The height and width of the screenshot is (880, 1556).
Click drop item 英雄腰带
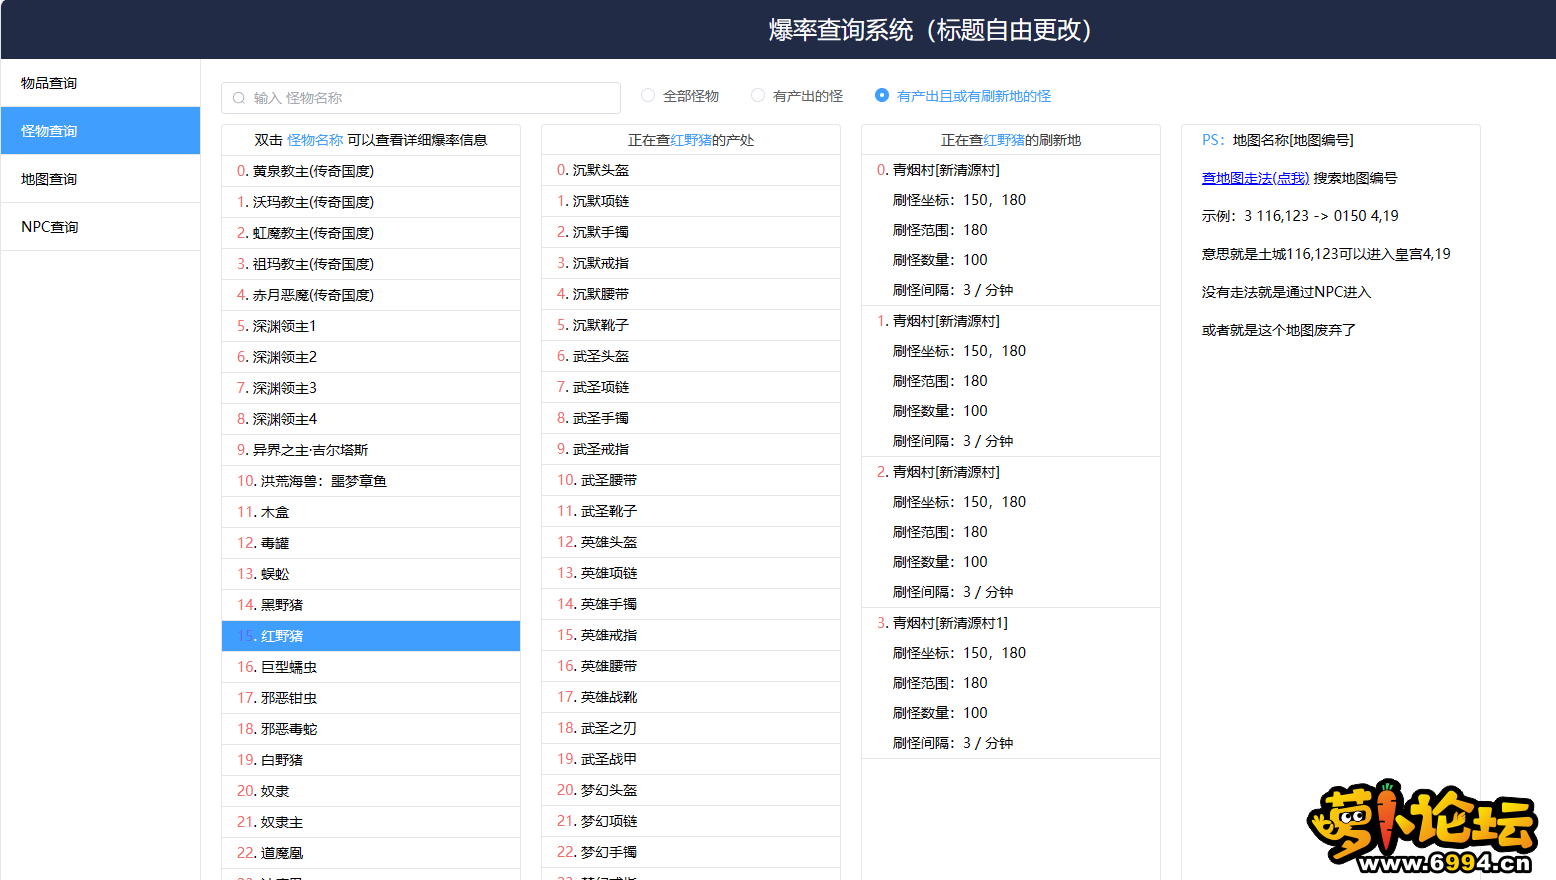pos(691,666)
